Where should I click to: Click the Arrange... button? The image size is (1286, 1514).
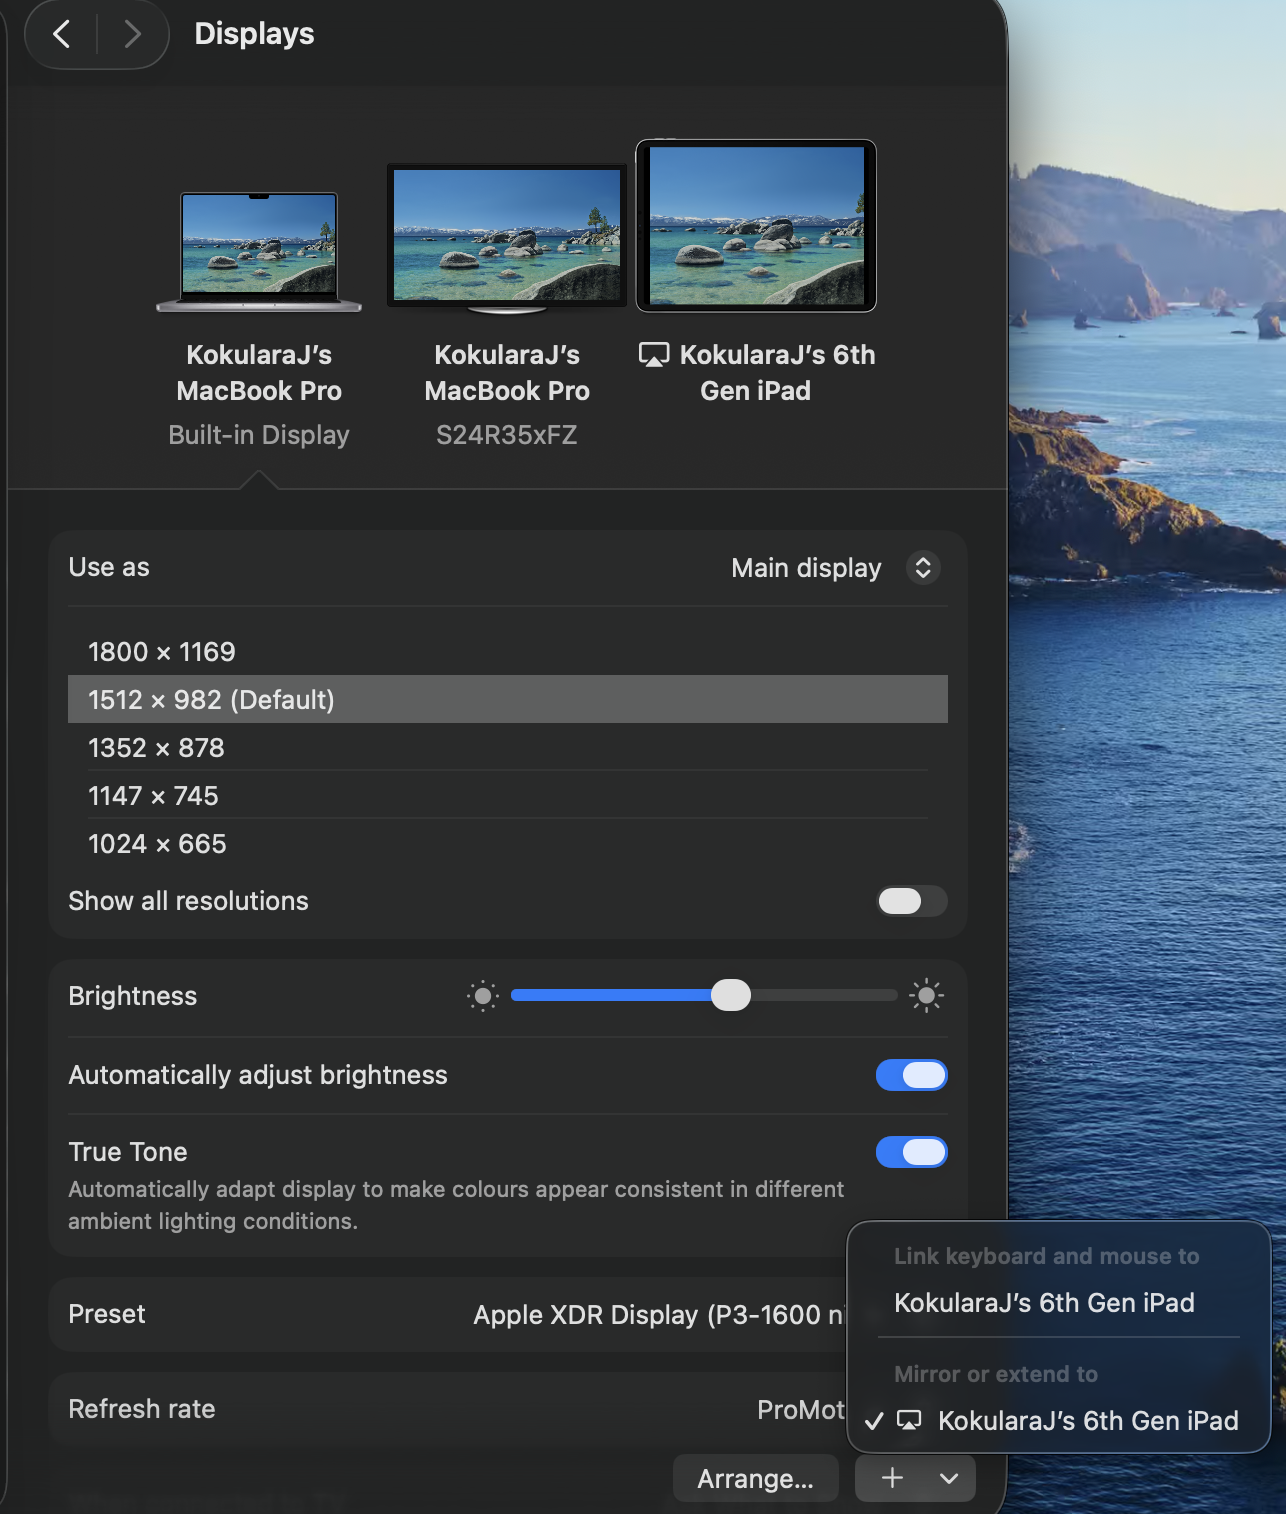755,1478
